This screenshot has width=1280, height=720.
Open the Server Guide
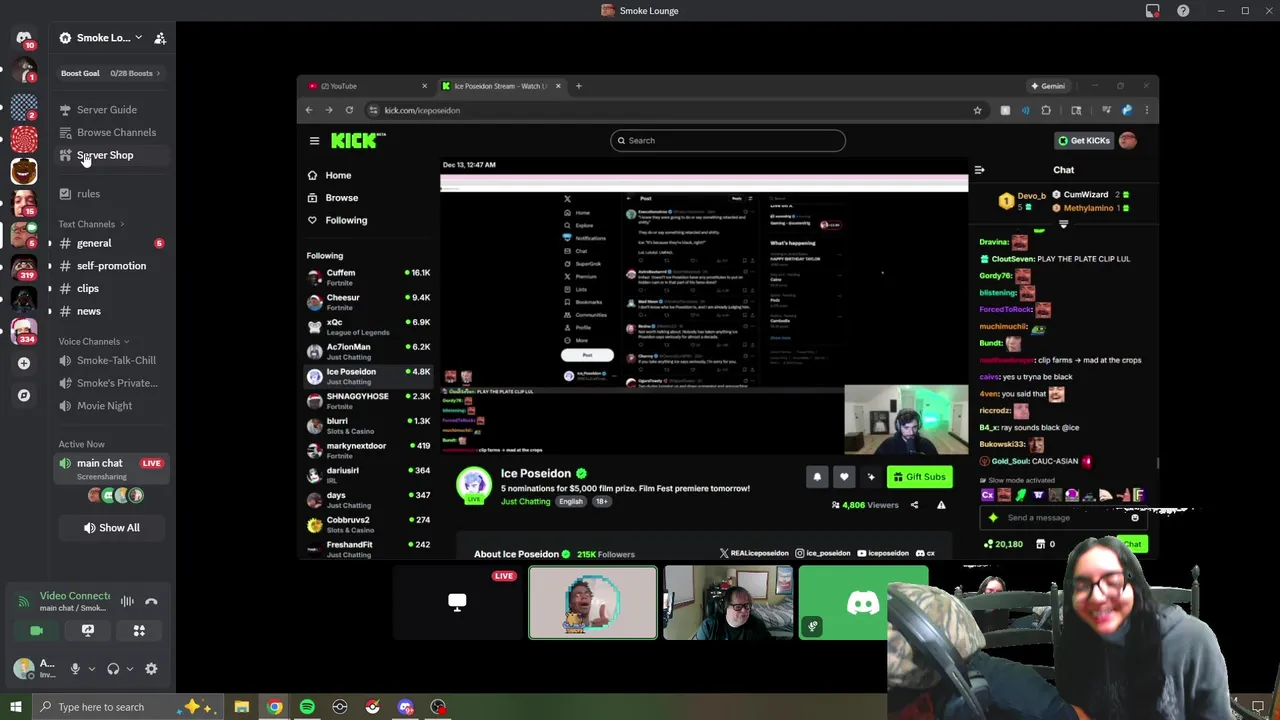coord(107,110)
